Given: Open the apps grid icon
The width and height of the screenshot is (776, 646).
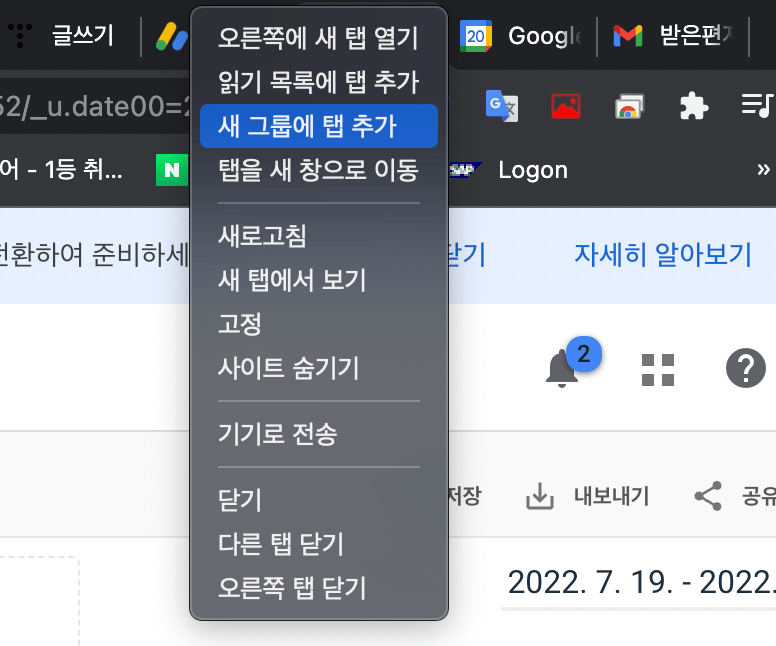Looking at the screenshot, I should [x=658, y=370].
